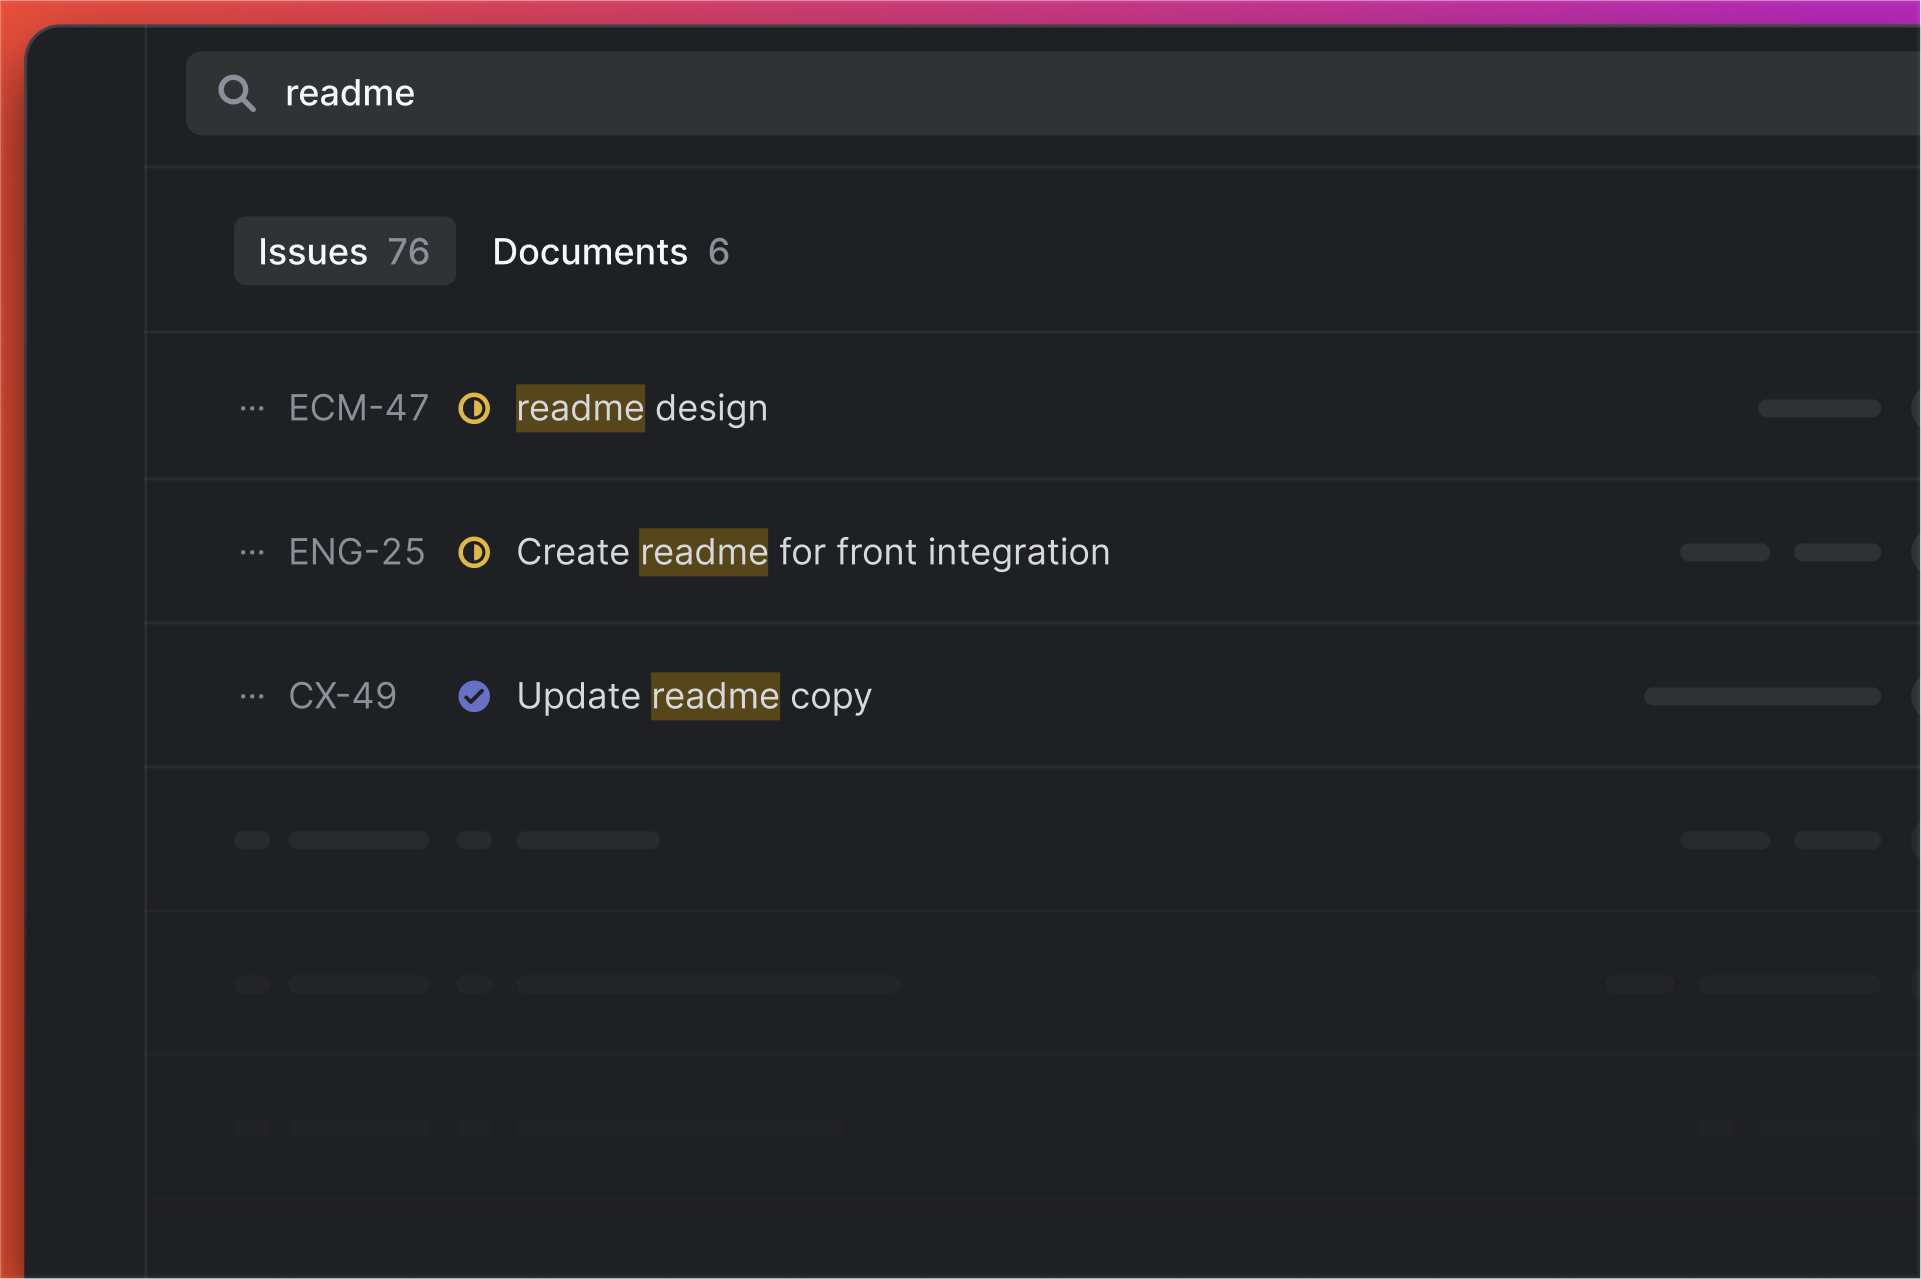The width and height of the screenshot is (1921, 1279).
Task: Click in-progress status icon on ECM-47
Action: (474, 408)
